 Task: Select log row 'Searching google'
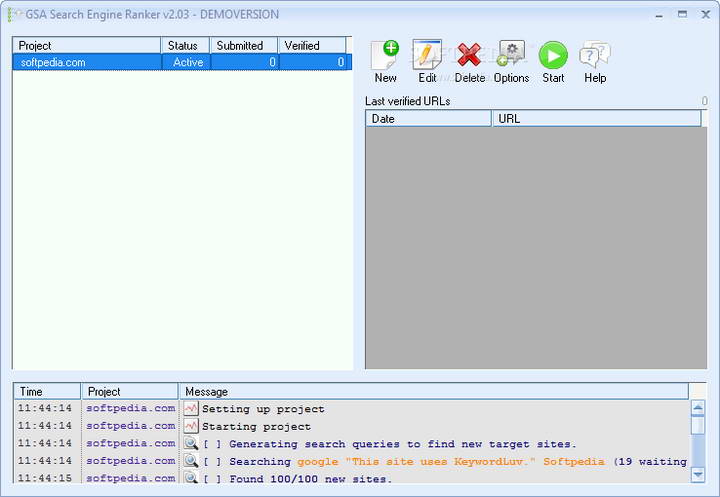click(x=351, y=461)
